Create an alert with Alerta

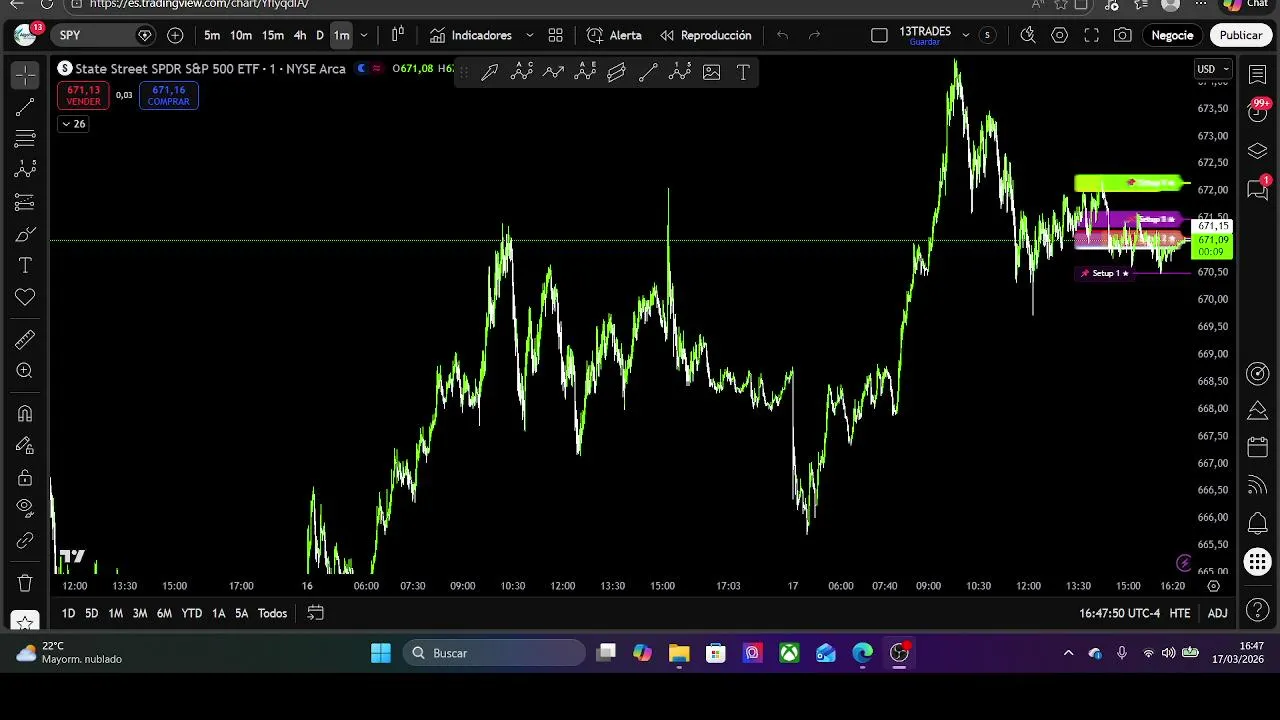pyautogui.click(x=614, y=35)
